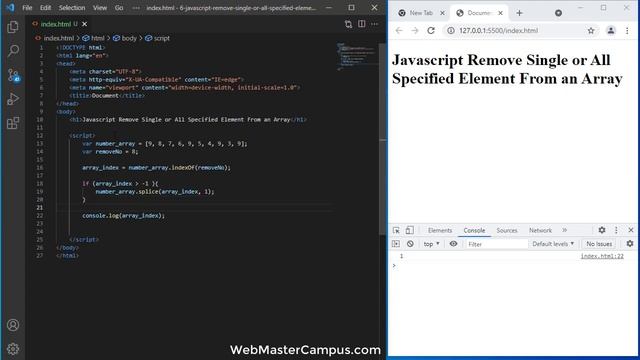Viewport: 640px width, 360px height.
Task: Close the Document browser tab
Action: tap(500, 13)
